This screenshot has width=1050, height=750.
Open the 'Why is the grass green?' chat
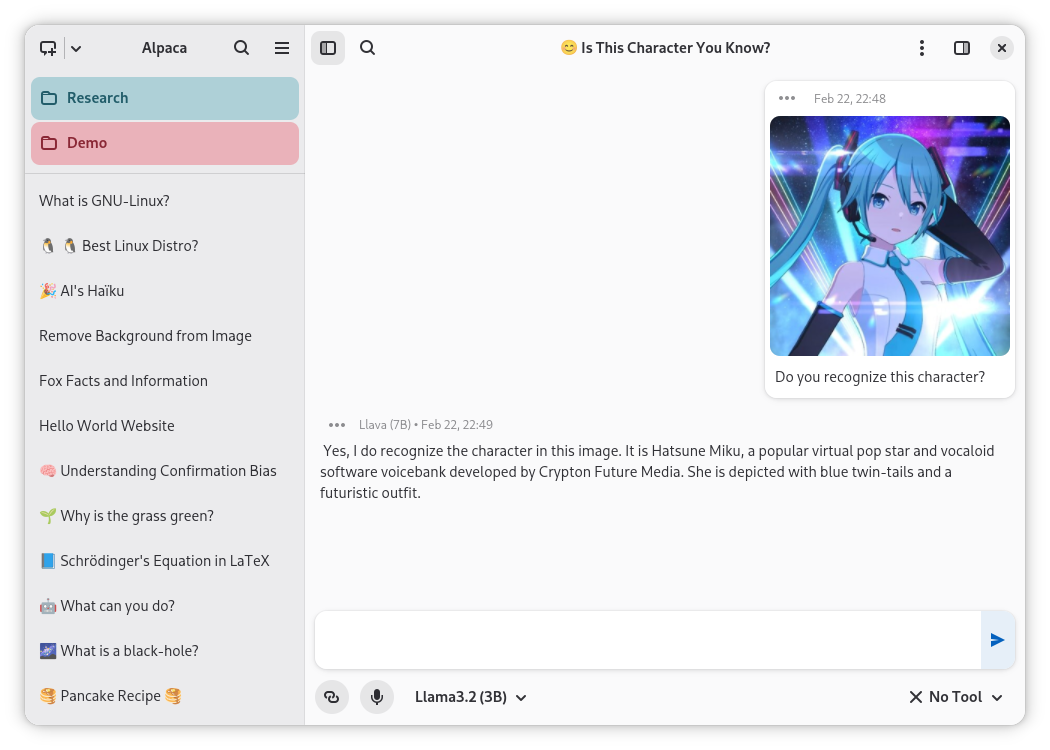(x=165, y=516)
